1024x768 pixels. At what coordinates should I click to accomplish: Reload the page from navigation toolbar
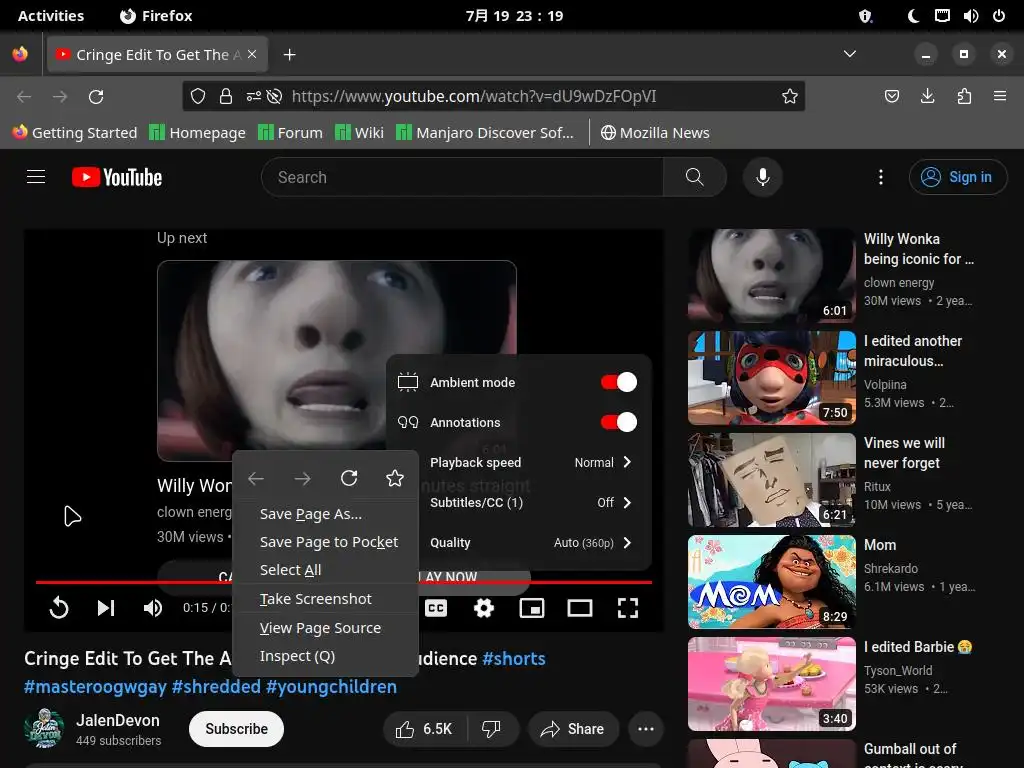click(x=96, y=97)
